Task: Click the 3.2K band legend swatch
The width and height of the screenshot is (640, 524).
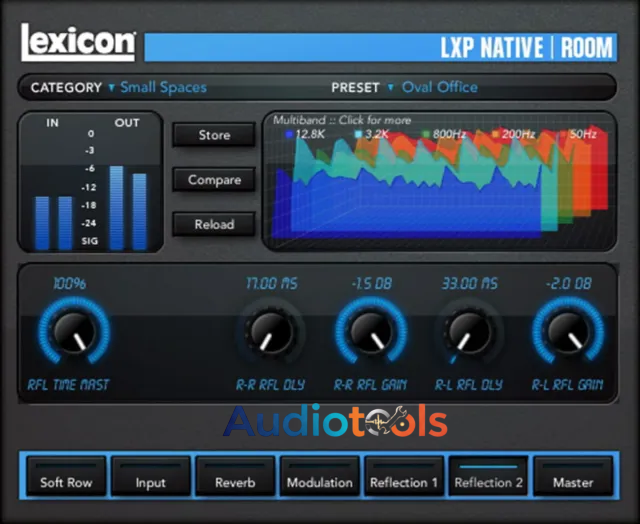Action: tap(358, 134)
